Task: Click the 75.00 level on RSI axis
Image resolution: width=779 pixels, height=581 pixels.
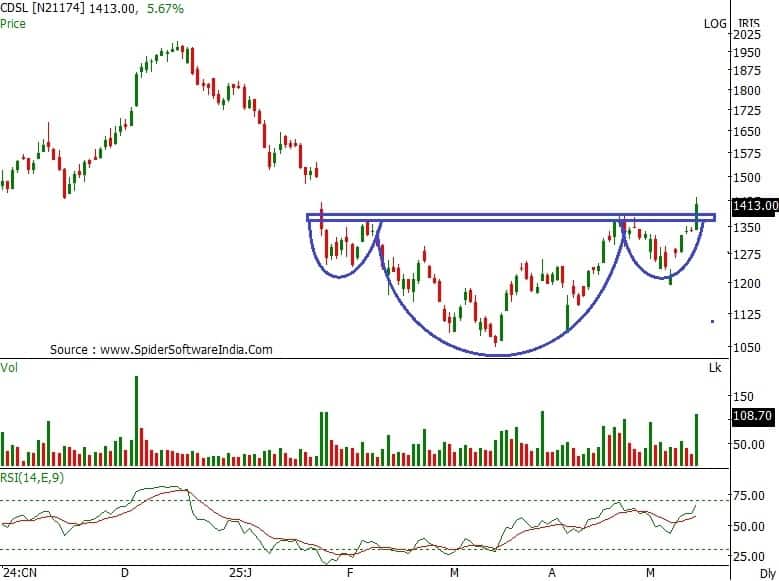Action: click(752, 495)
